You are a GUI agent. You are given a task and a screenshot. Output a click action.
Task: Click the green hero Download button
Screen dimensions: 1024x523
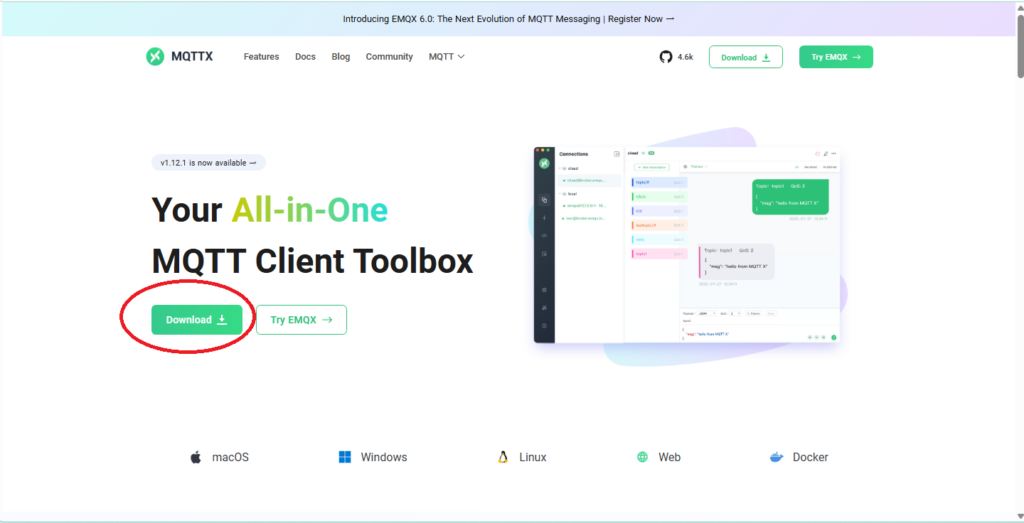click(x=197, y=320)
